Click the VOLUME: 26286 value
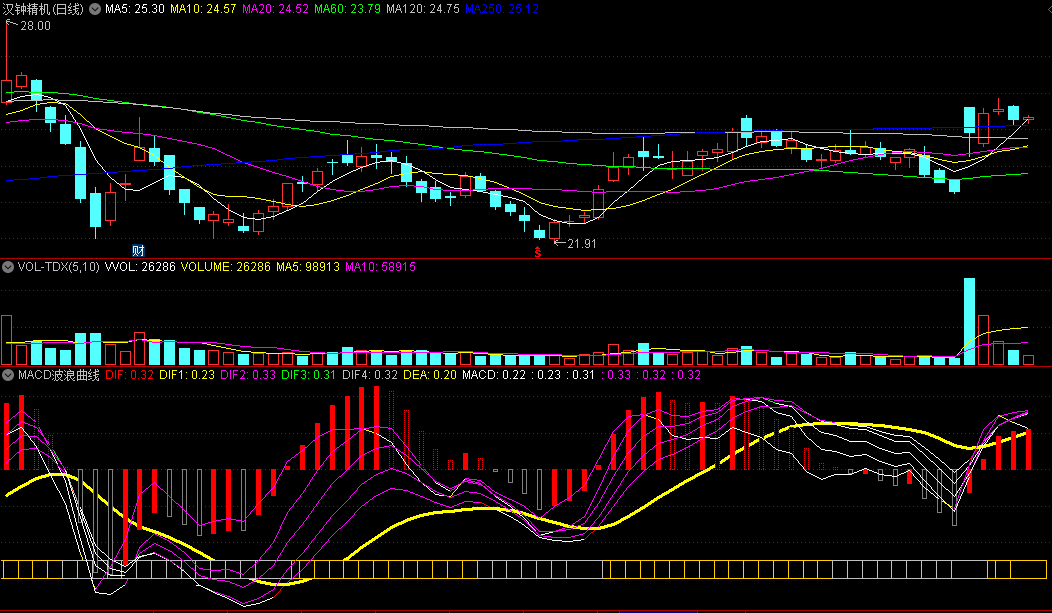This screenshot has width=1052, height=613. coord(225,267)
